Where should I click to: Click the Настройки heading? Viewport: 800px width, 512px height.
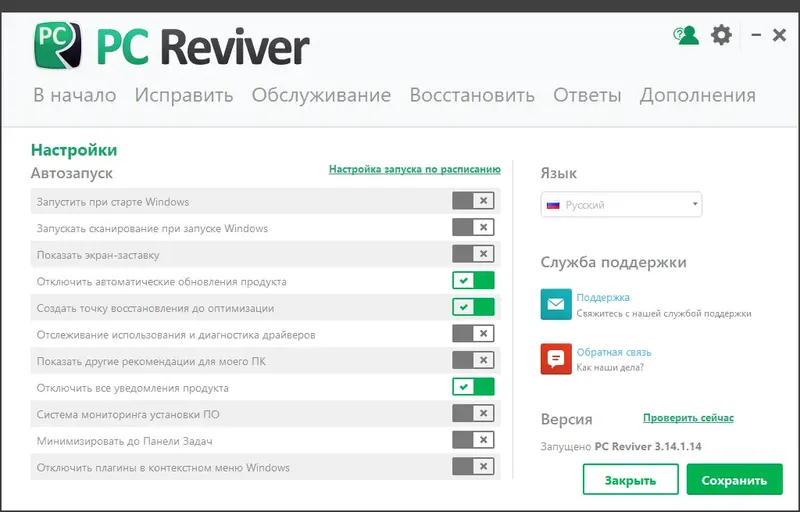(x=74, y=150)
